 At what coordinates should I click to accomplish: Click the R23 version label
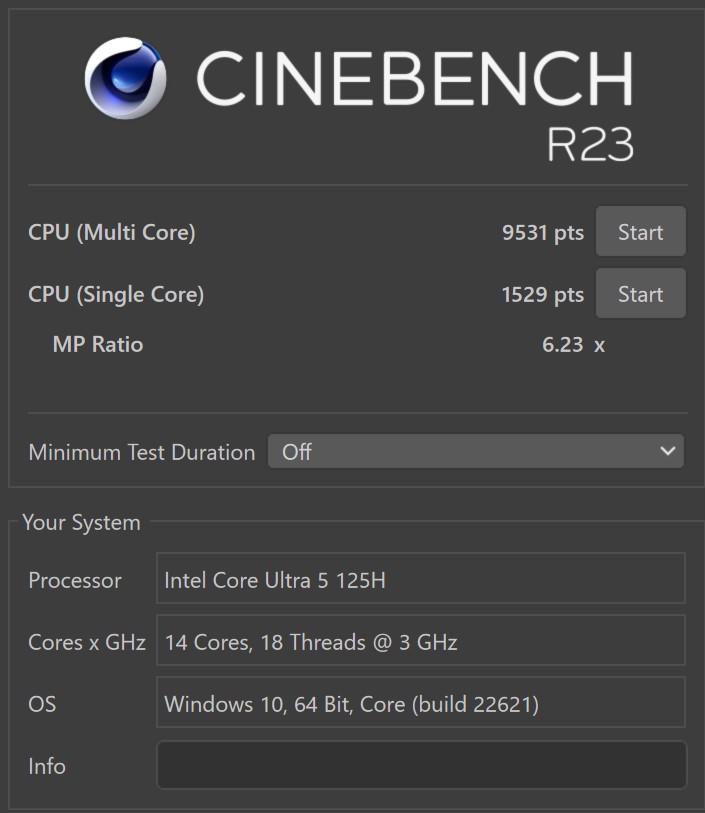point(590,144)
